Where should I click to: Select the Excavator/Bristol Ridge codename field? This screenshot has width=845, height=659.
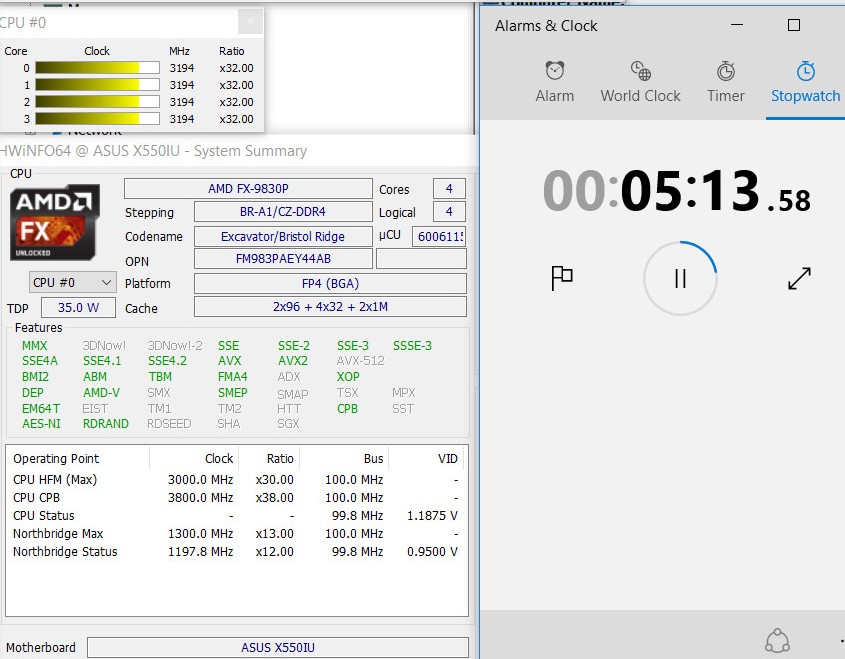coord(282,236)
